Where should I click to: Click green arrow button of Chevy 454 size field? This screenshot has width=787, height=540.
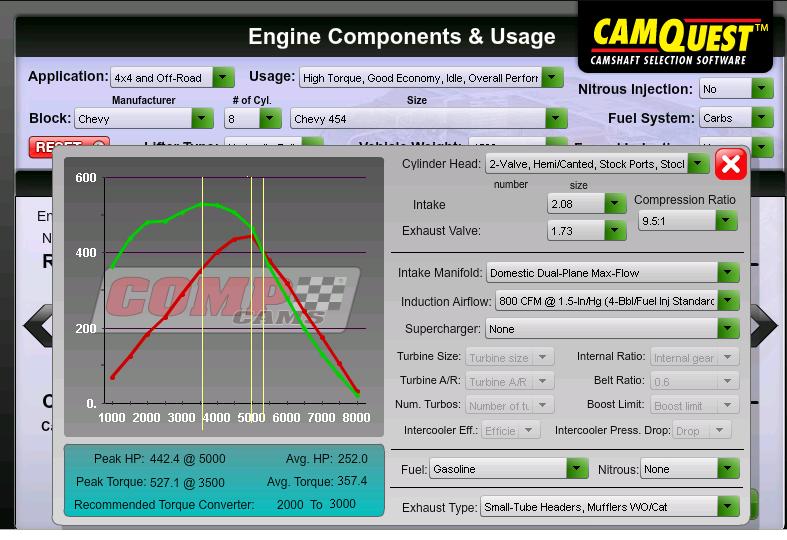(x=557, y=119)
